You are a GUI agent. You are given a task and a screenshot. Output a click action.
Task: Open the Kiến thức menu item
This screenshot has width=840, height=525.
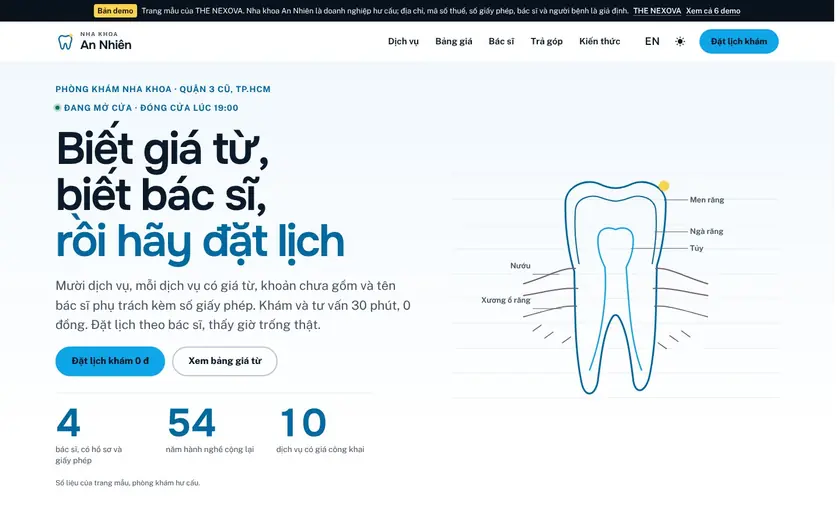[599, 41]
